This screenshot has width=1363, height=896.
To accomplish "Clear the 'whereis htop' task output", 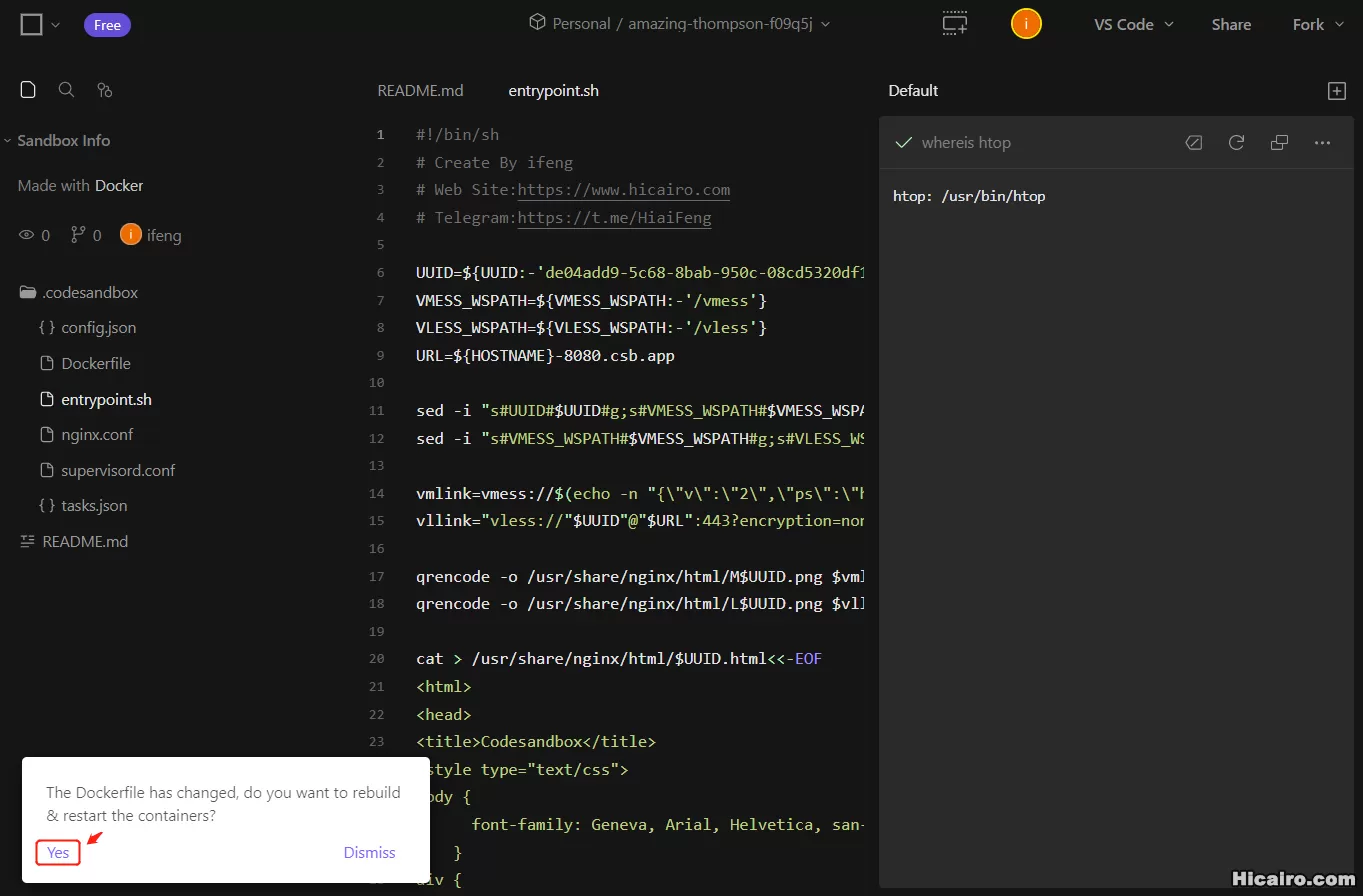I will (x=1193, y=142).
